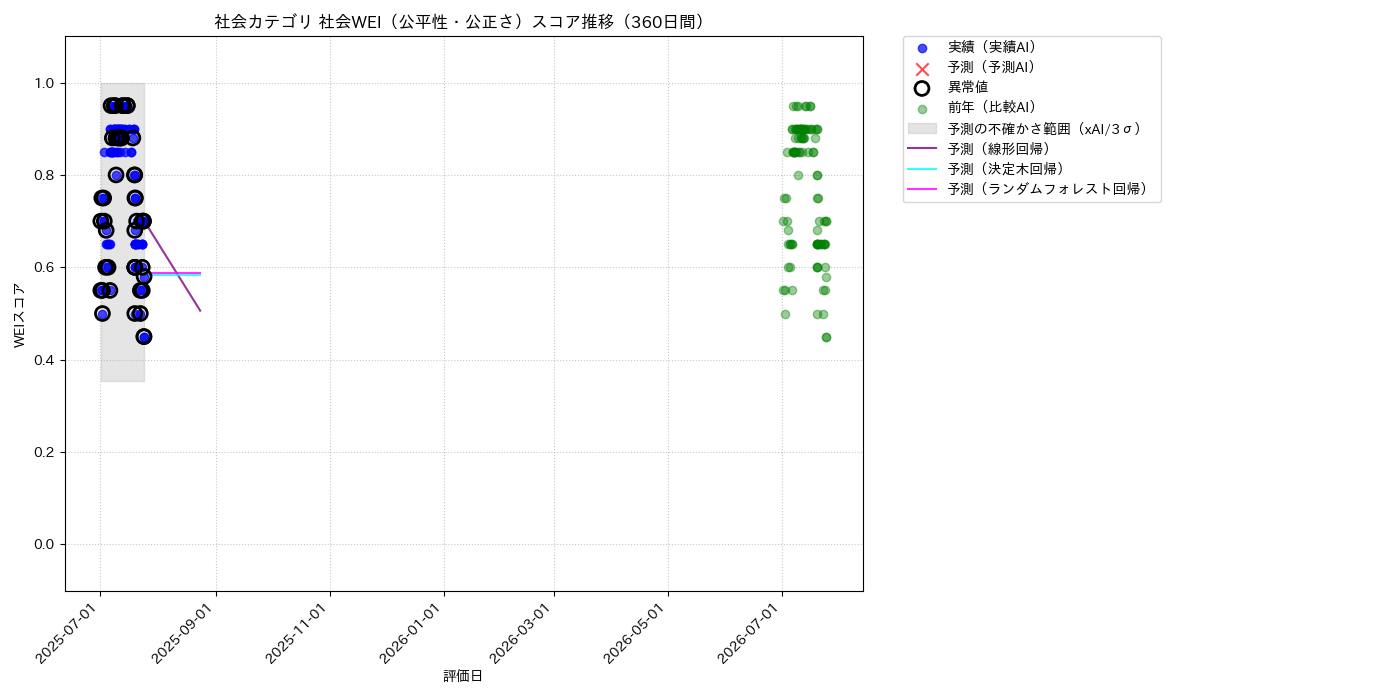Click y-axis tick label 0.8

click(x=45, y=175)
